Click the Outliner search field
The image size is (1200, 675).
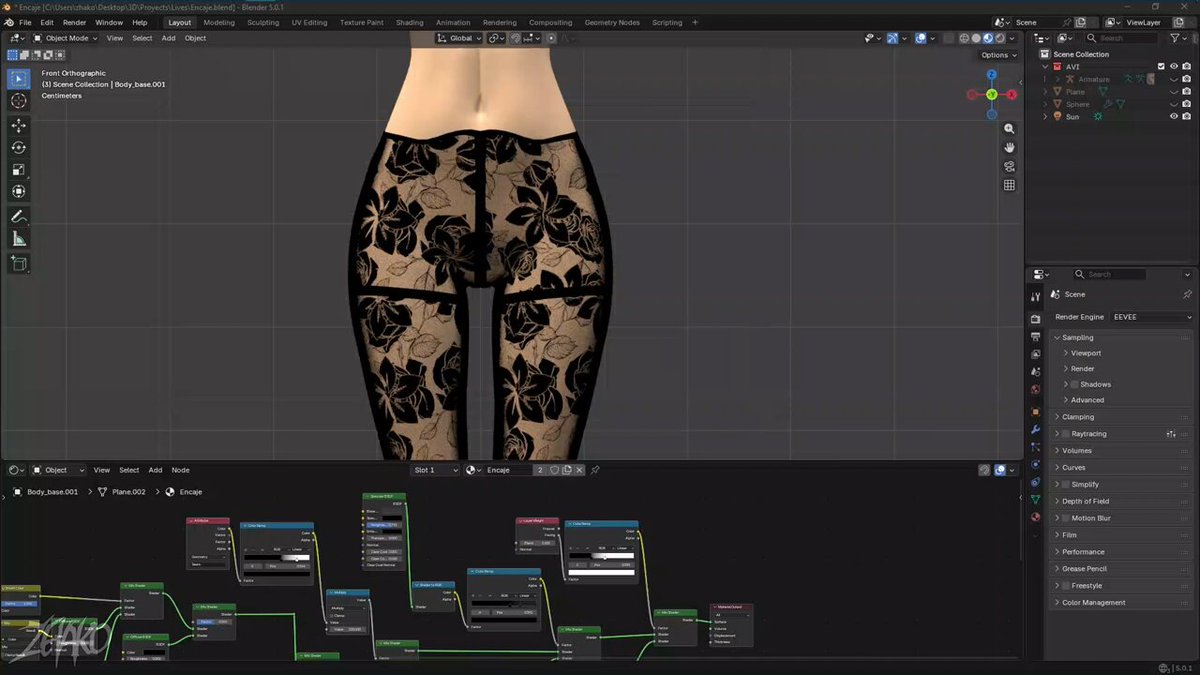1126,38
